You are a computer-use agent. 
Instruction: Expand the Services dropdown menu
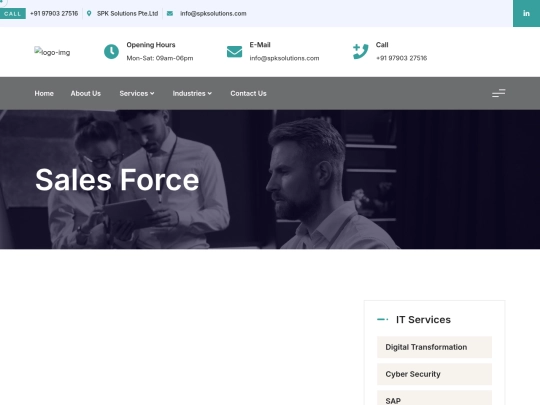click(x=137, y=93)
